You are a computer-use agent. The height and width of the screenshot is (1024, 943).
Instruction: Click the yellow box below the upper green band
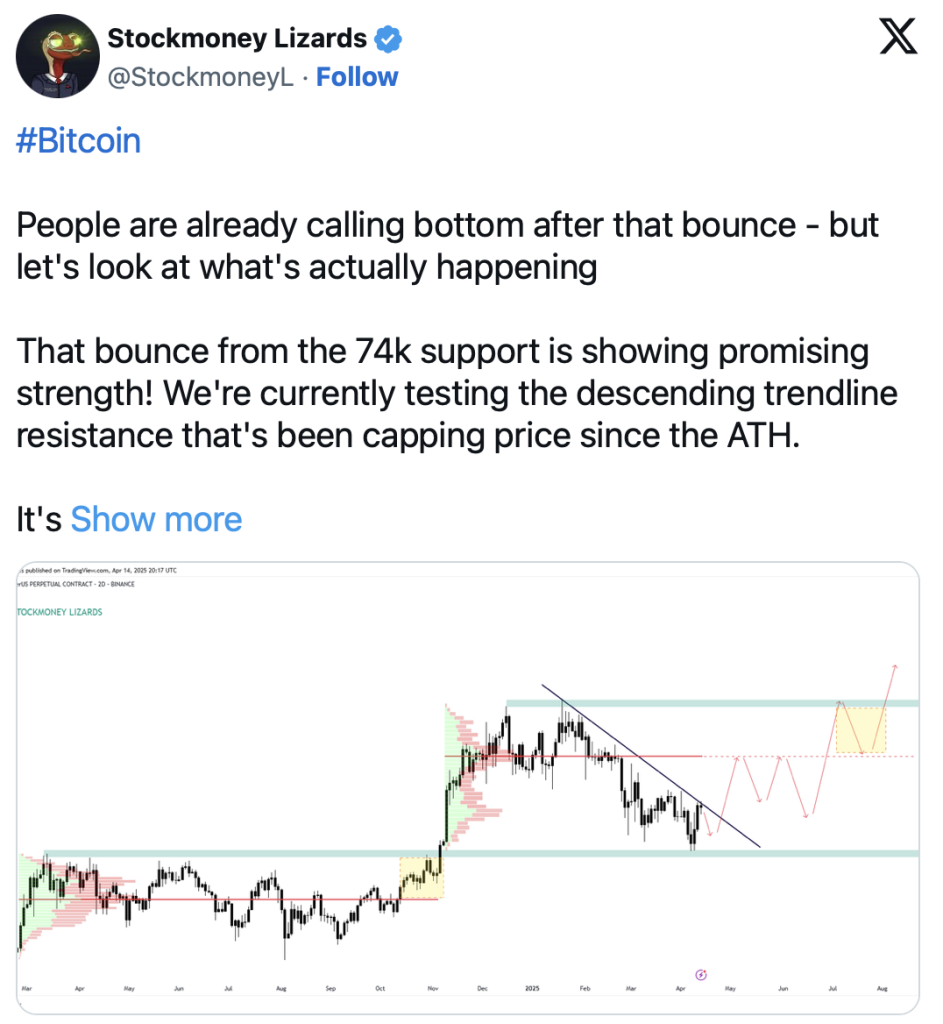point(861,730)
